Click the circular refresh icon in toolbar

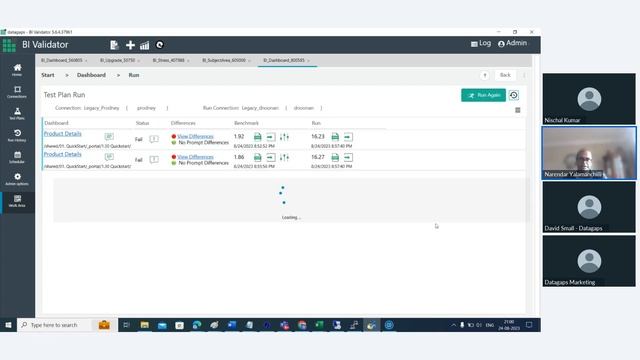[x=160, y=45]
